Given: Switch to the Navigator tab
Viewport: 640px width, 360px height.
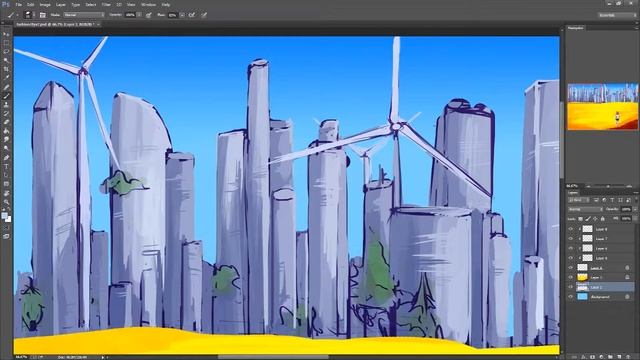Looking at the screenshot, I should pos(576,28).
